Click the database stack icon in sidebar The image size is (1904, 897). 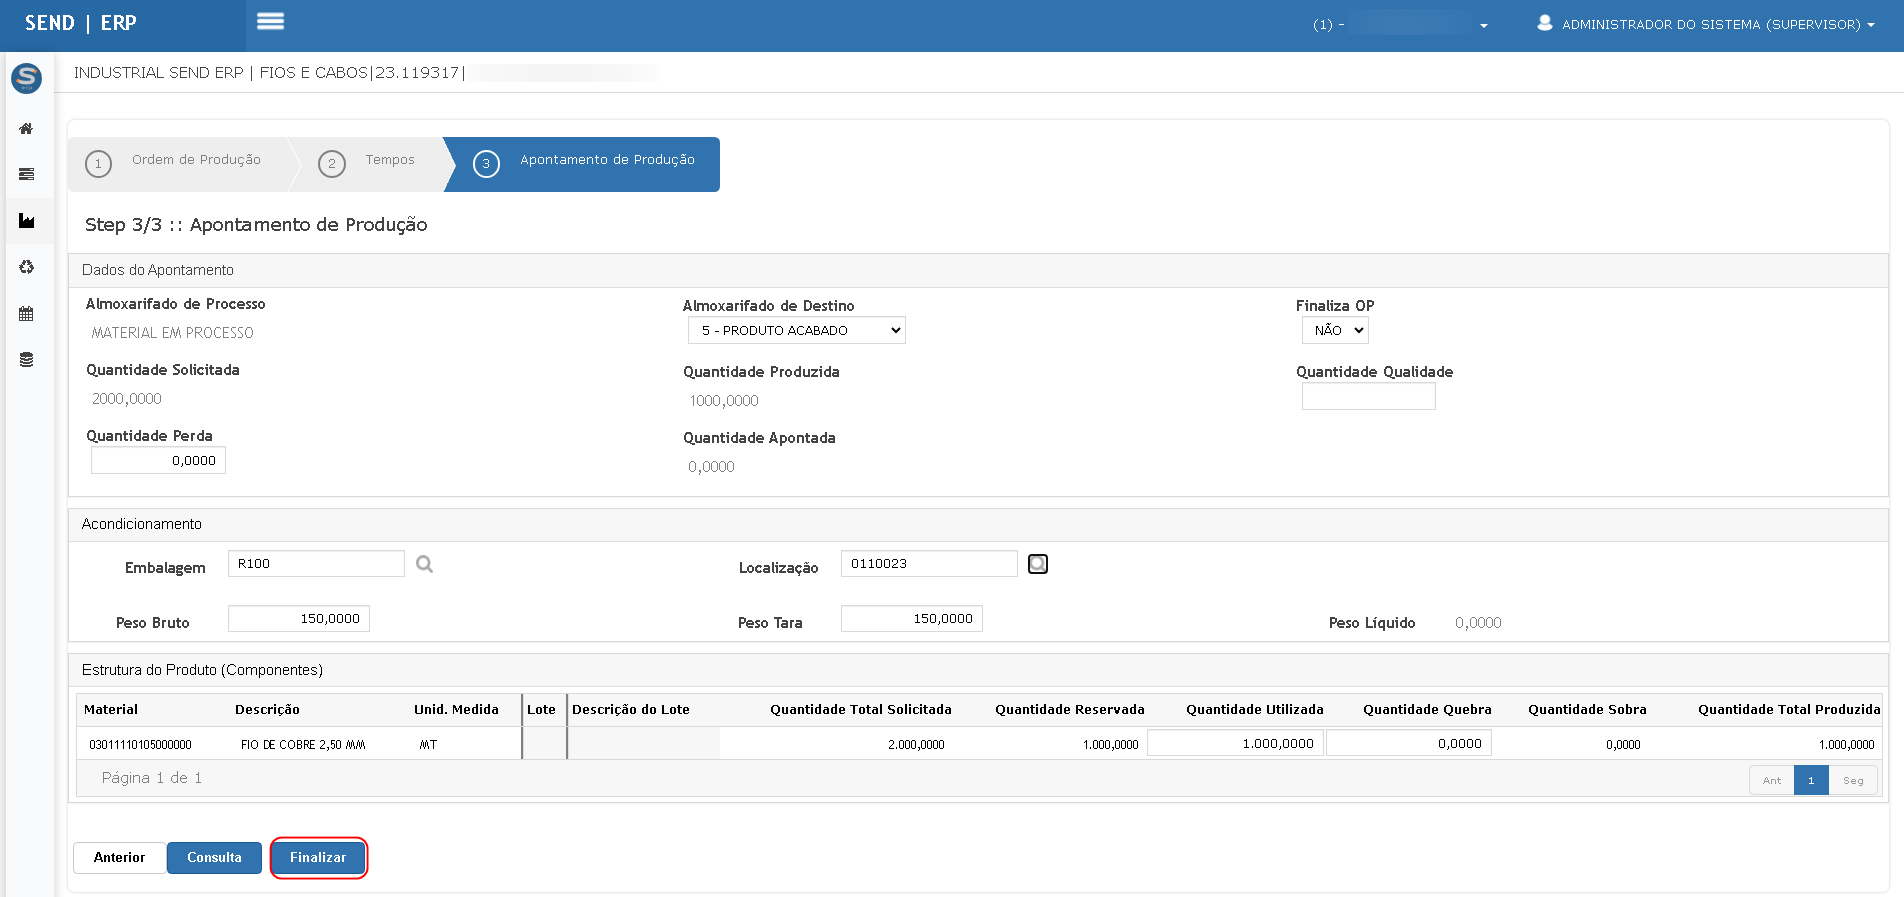pos(26,360)
